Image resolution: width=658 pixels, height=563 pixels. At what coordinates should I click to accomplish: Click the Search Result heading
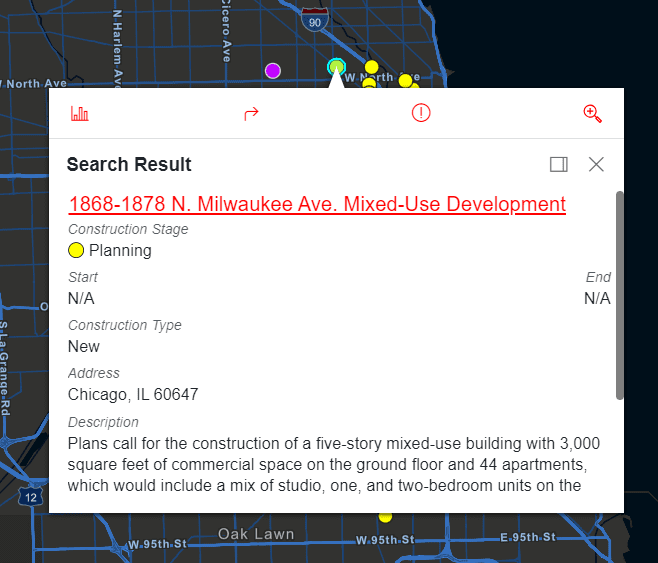point(129,165)
